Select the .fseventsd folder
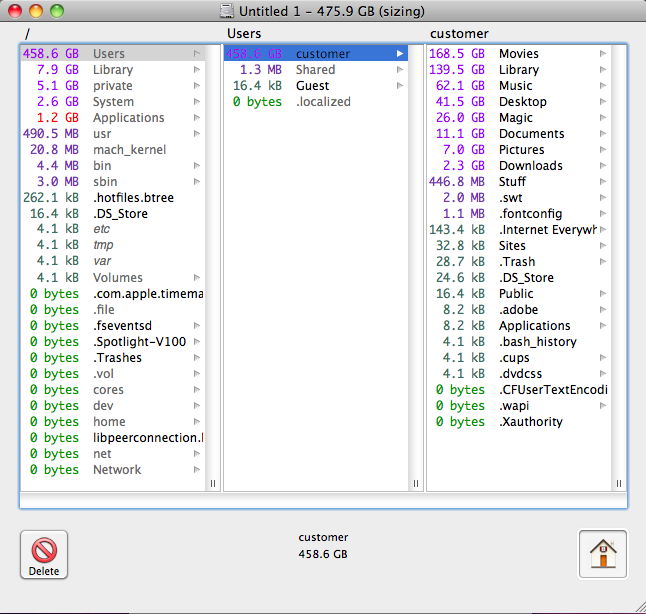The width and height of the screenshot is (646, 614). point(112,326)
